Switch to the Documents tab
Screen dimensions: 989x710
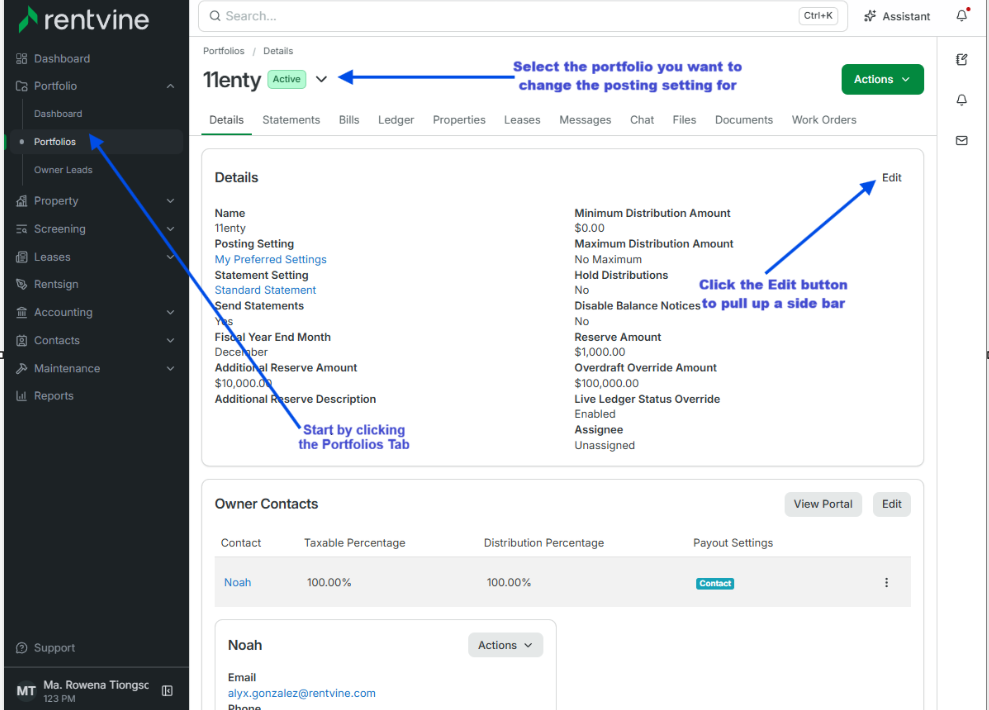(x=744, y=120)
